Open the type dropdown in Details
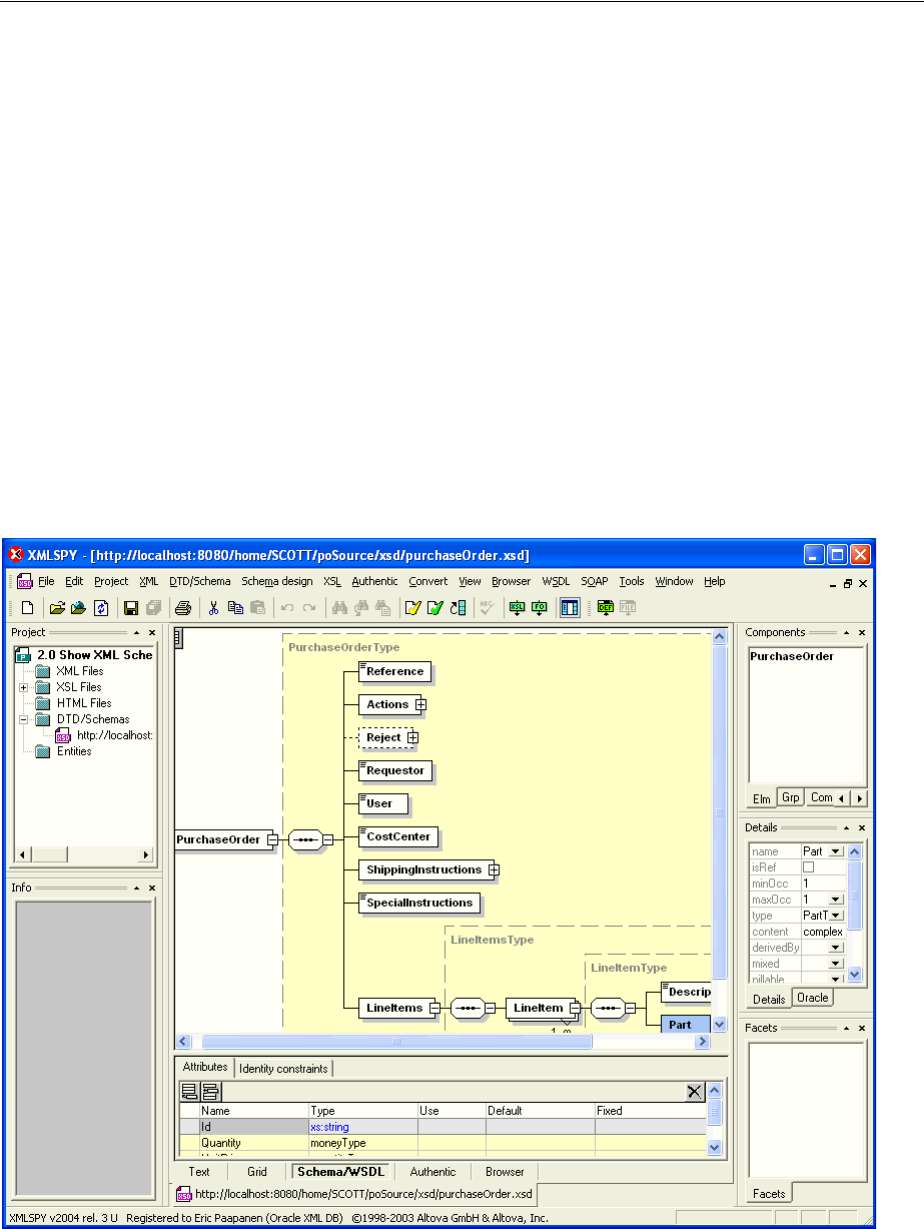The height and width of the screenshot is (1229, 924). pos(836,915)
